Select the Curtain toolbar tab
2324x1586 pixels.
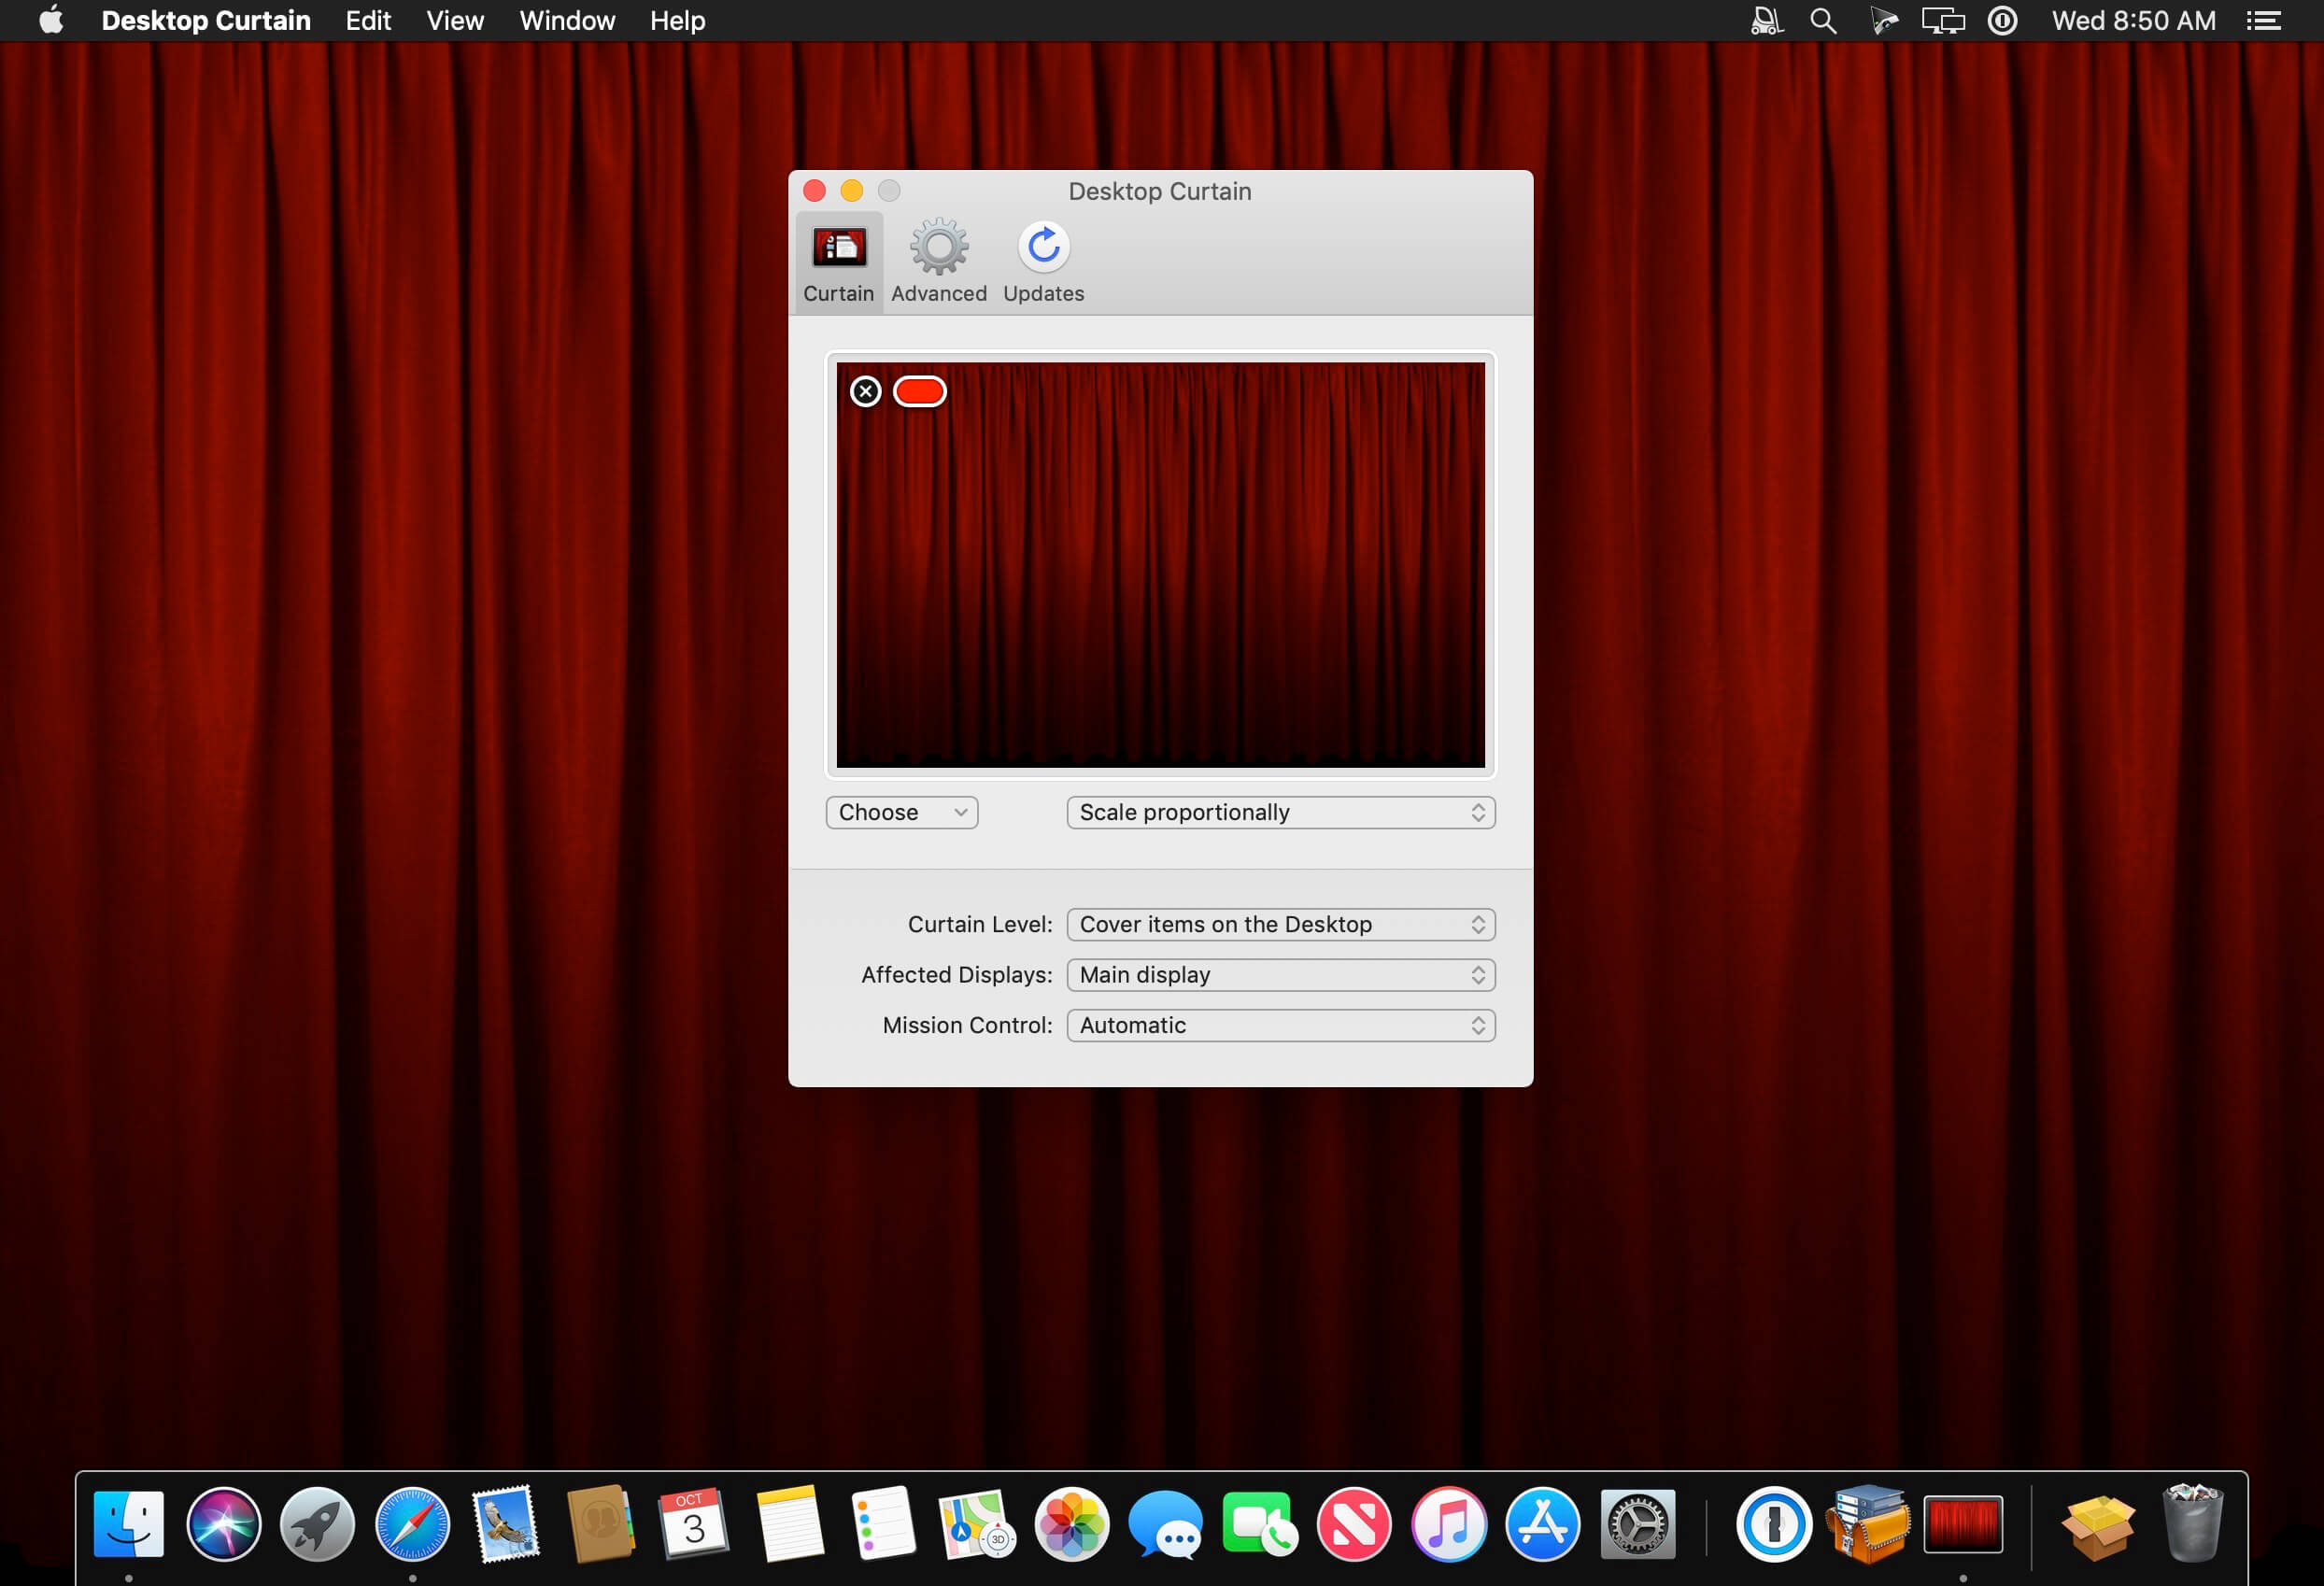tap(838, 261)
